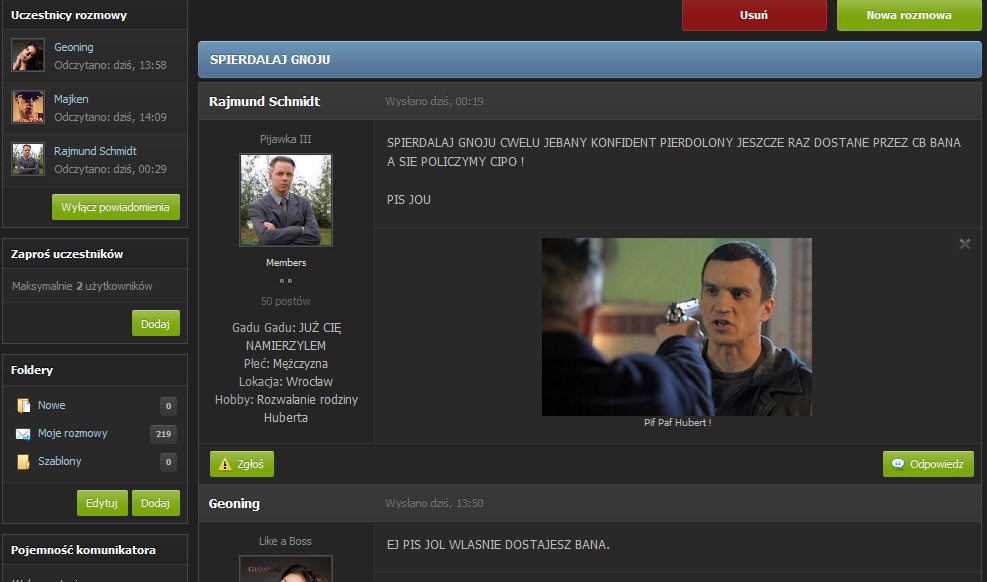Click the Pif Paf Hubert ! caption
This screenshot has height=582, width=987.
point(677,423)
